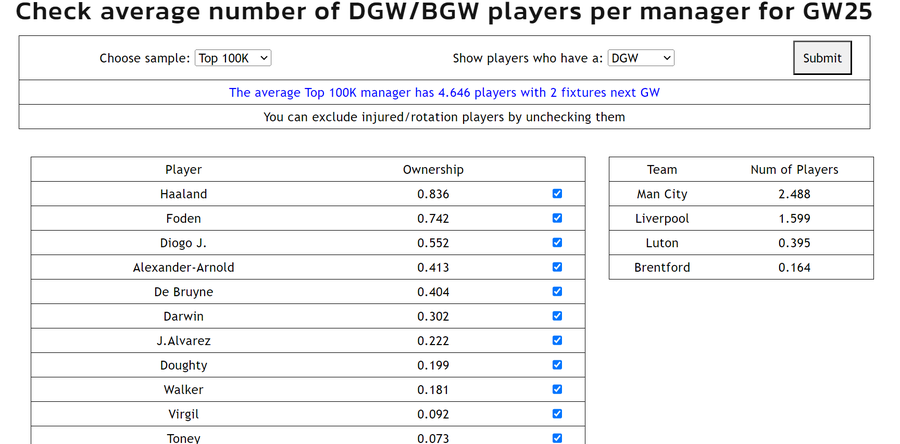This screenshot has height=444, width=900.
Task: Uncheck the Haaland checkbox
Action: (x=557, y=194)
